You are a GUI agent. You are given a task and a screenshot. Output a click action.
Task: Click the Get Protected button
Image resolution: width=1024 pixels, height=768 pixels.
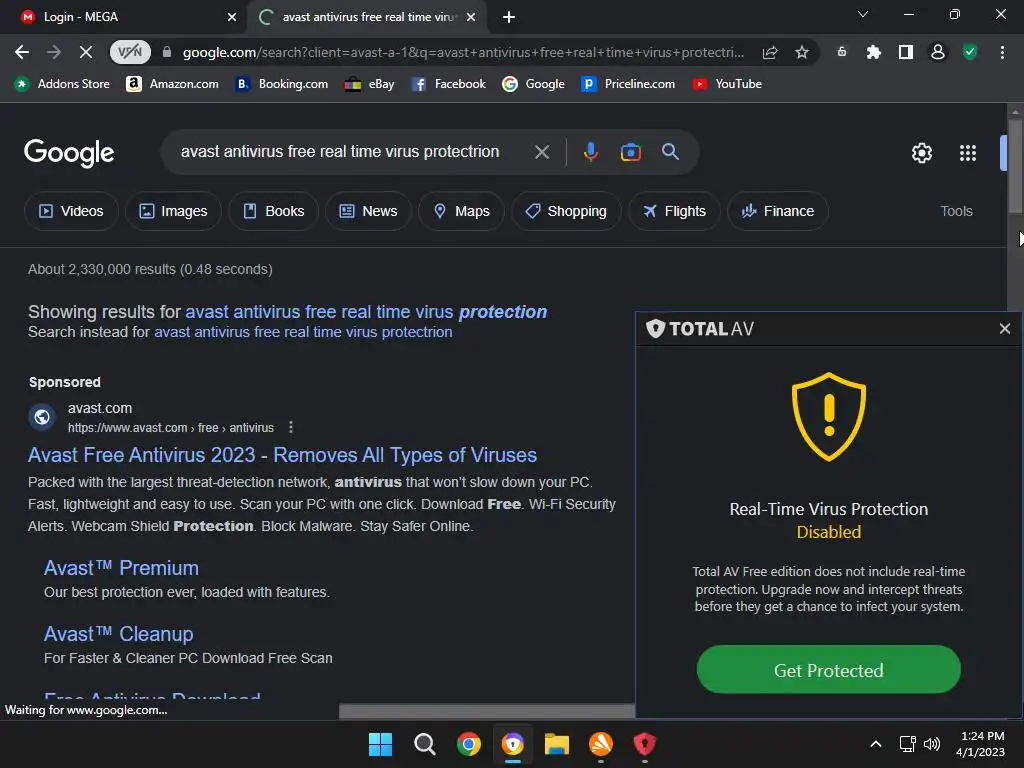829,669
